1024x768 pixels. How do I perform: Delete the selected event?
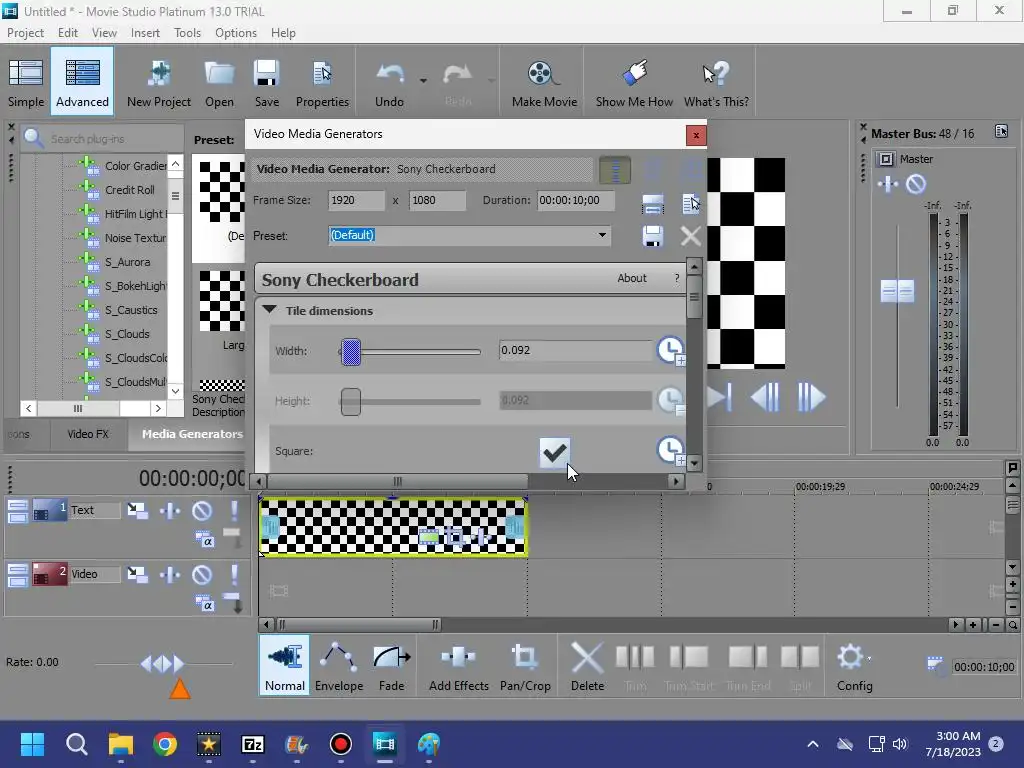coord(587,665)
